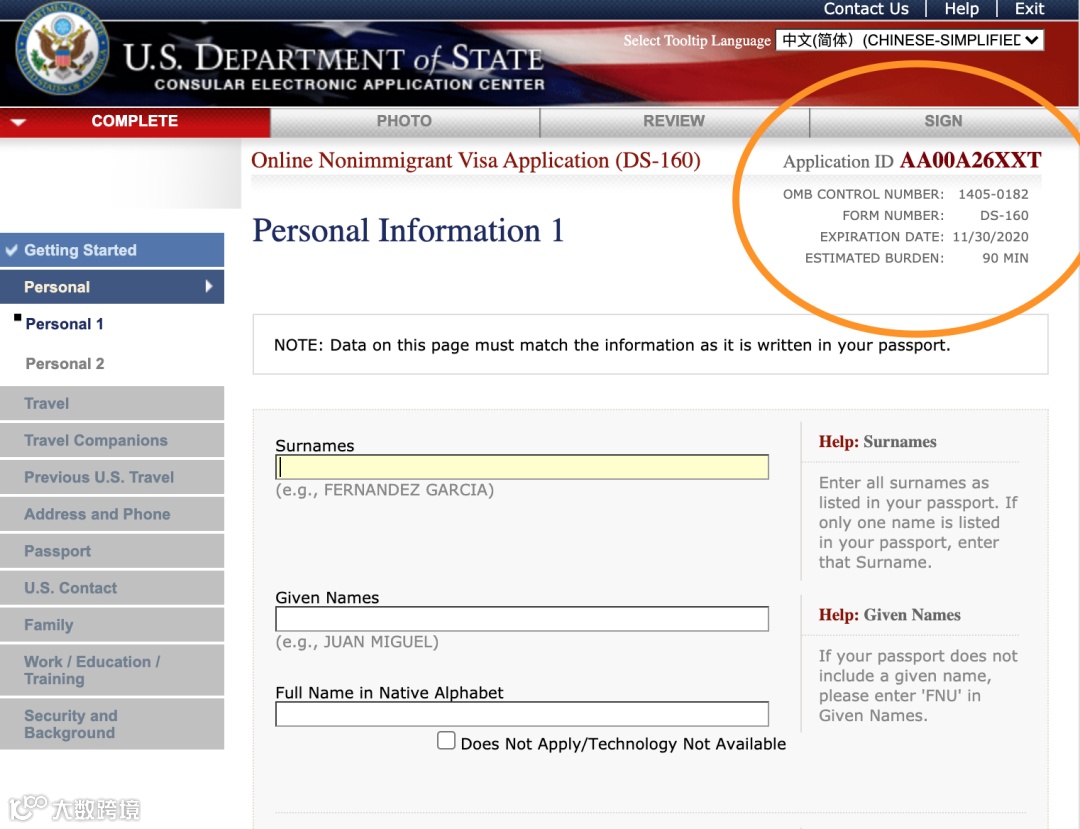Open the Previous U.S. Travel section

(112, 477)
